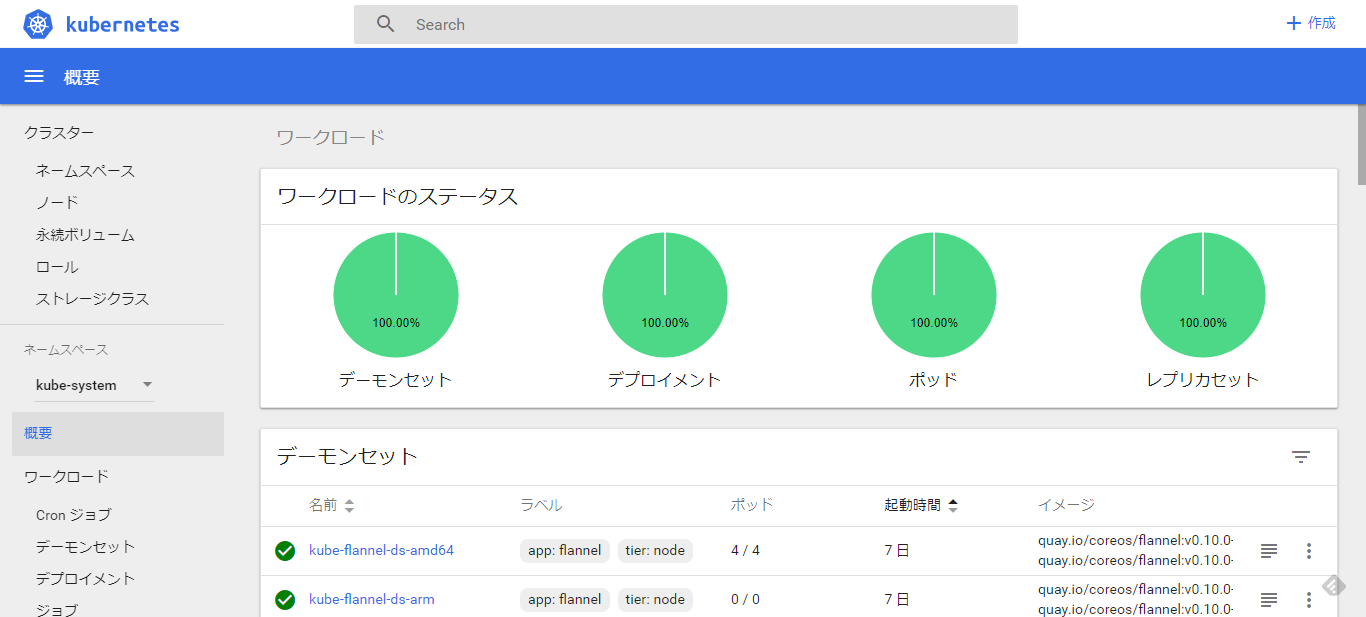Click the 作成 button in the top right
The width and height of the screenshot is (1366, 617).
click(x=1310, y=22)
